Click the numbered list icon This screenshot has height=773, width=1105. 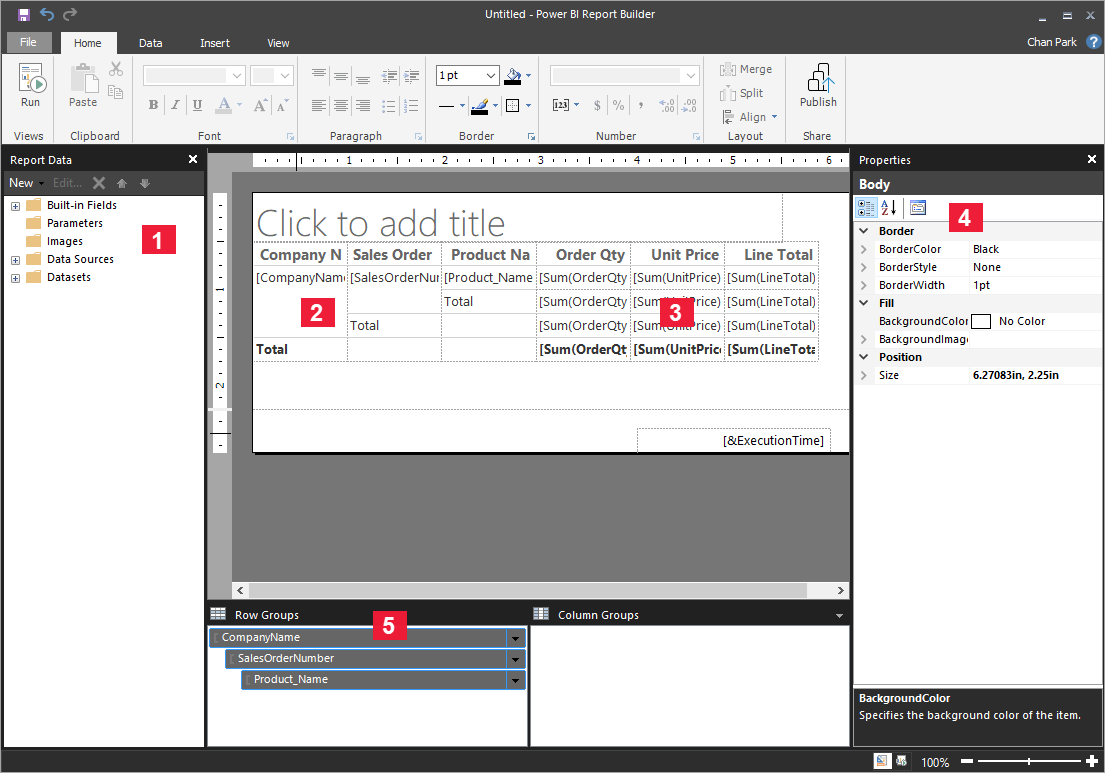click(x=411, y=106)
